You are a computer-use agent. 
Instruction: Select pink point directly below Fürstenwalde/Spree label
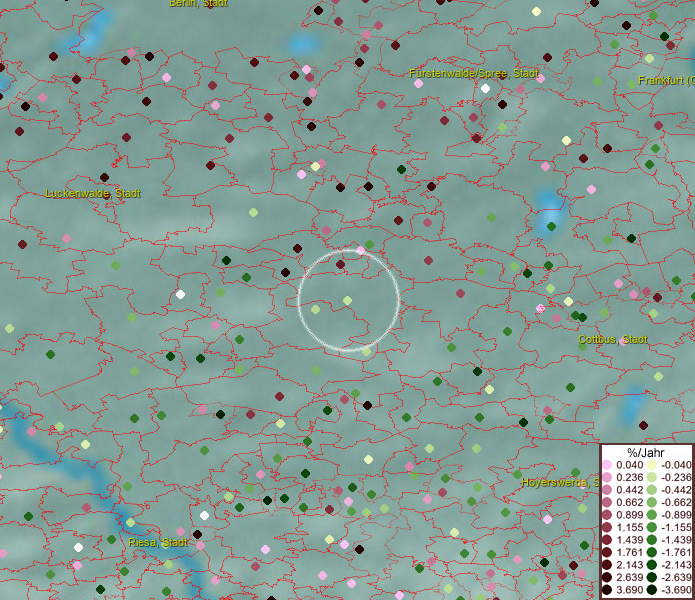pyautogui.click(x=418, y=83)
